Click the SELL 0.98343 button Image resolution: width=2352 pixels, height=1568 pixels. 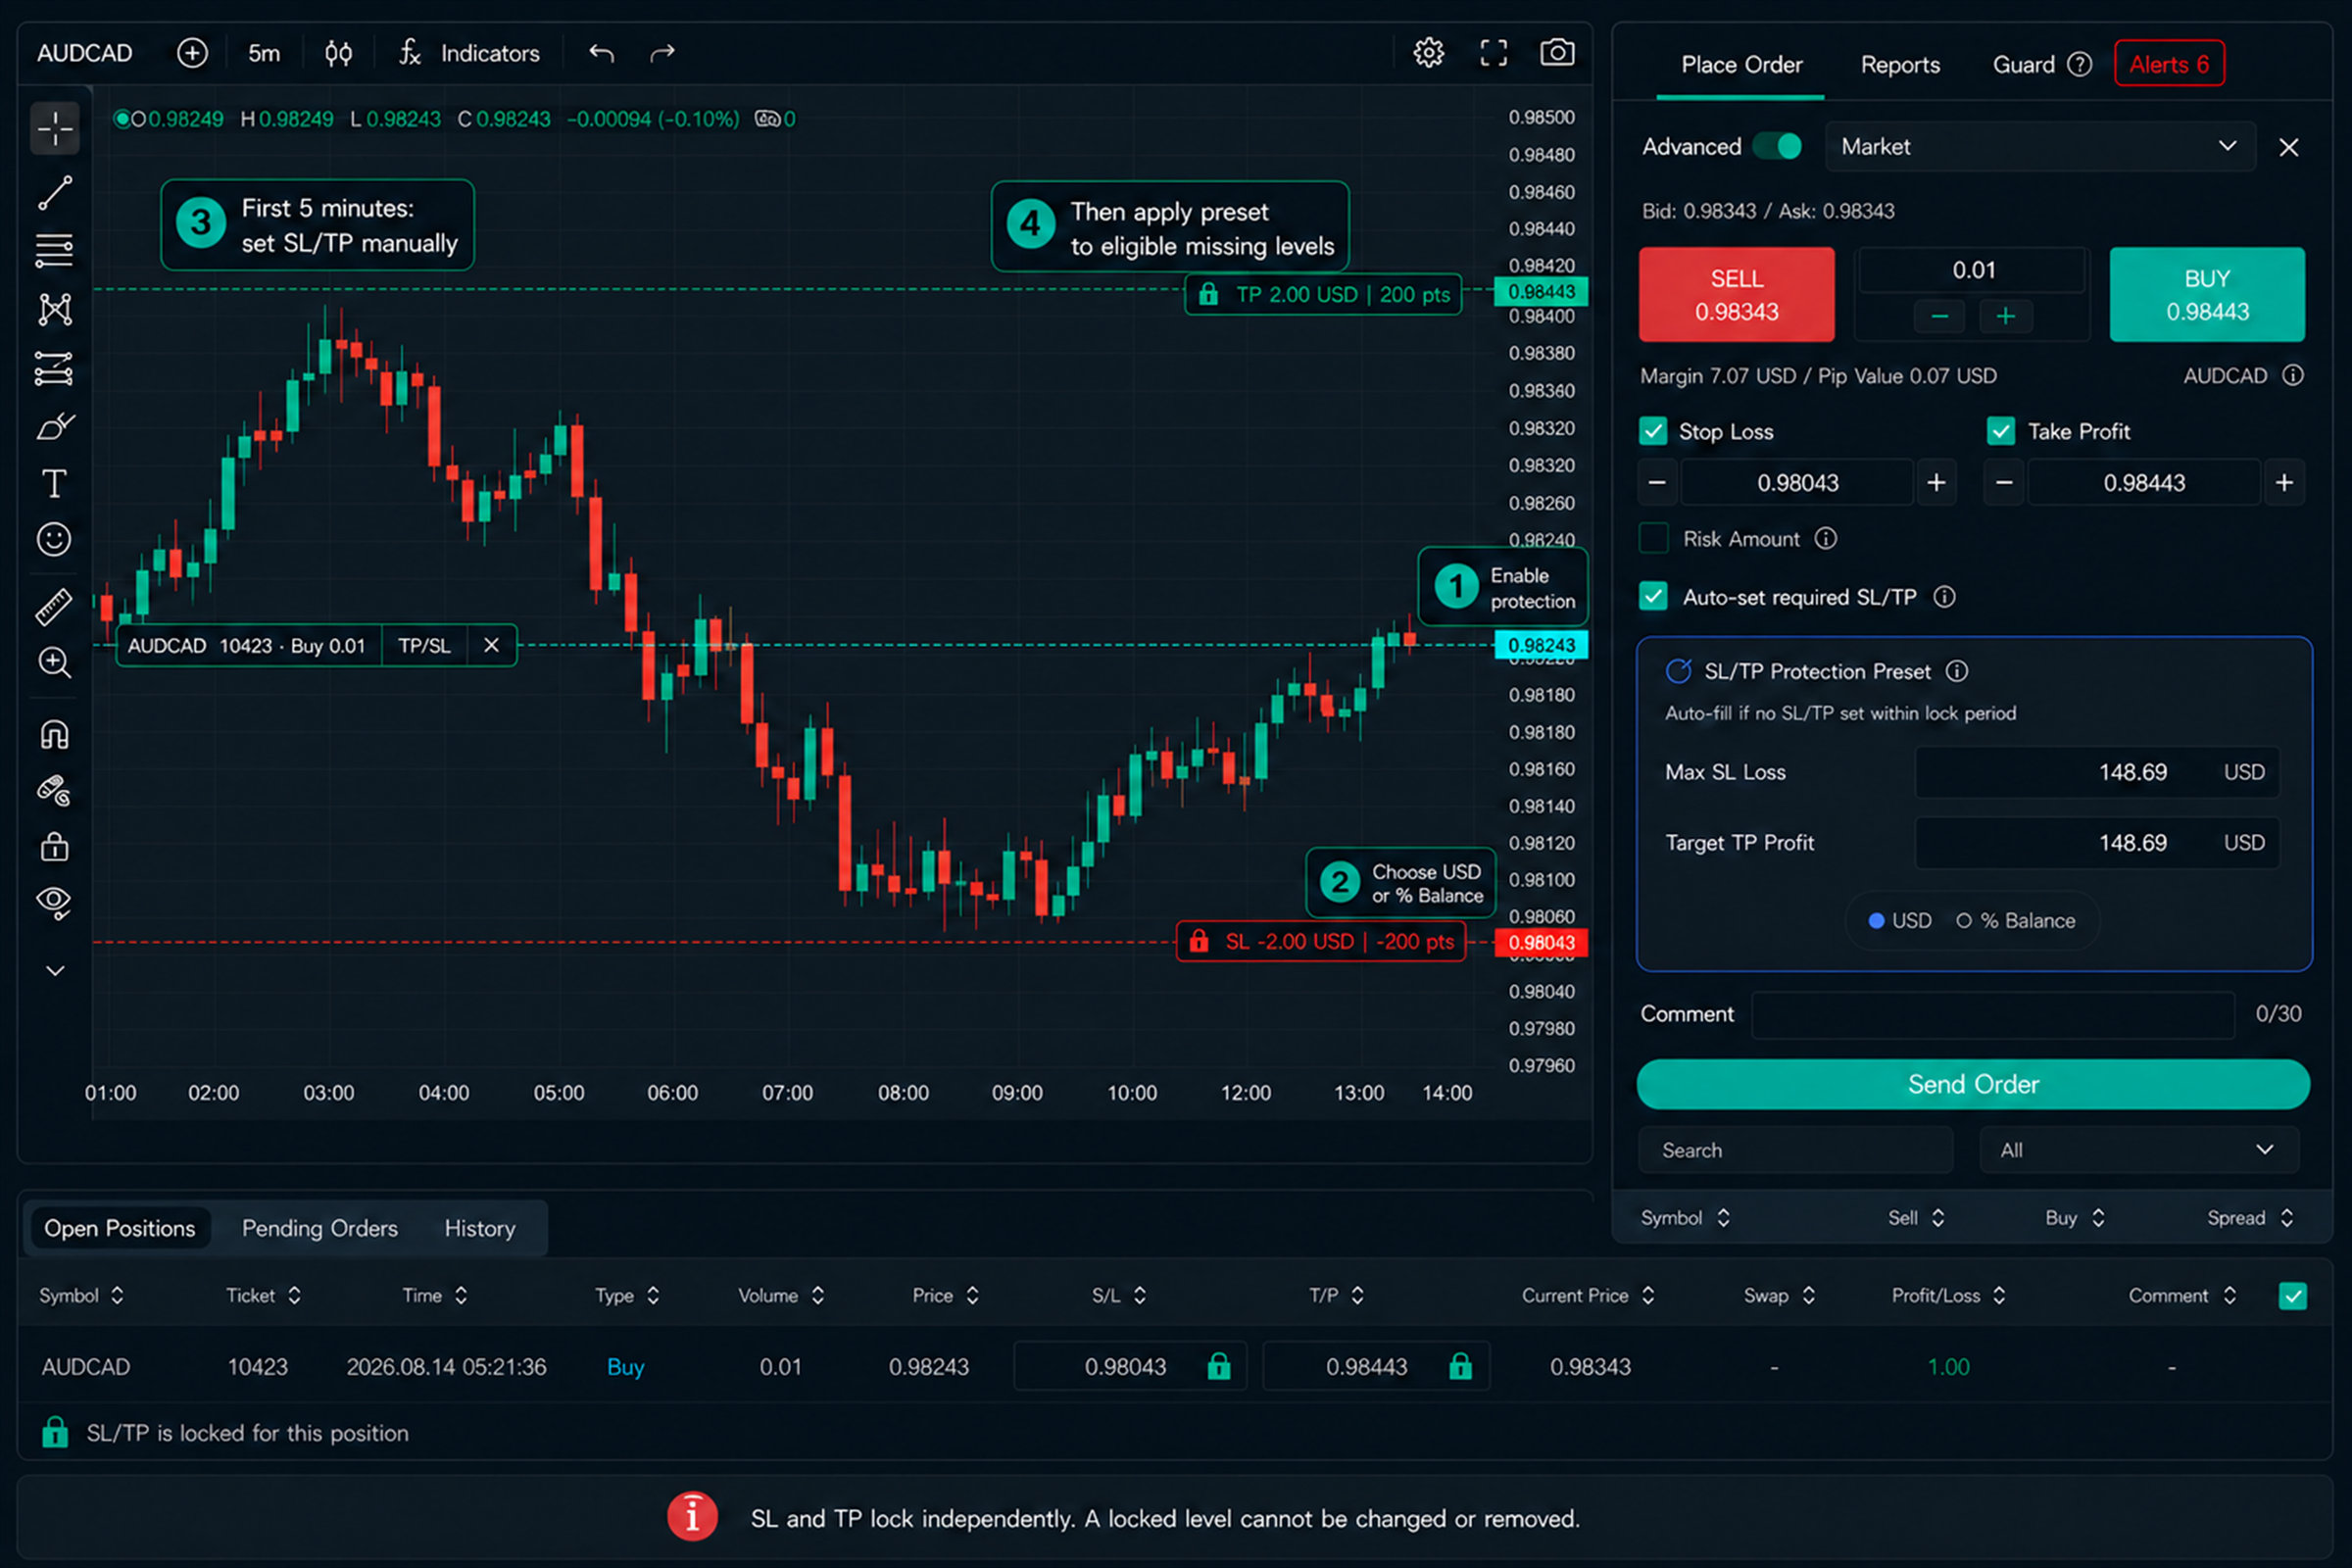(1736, 294)
